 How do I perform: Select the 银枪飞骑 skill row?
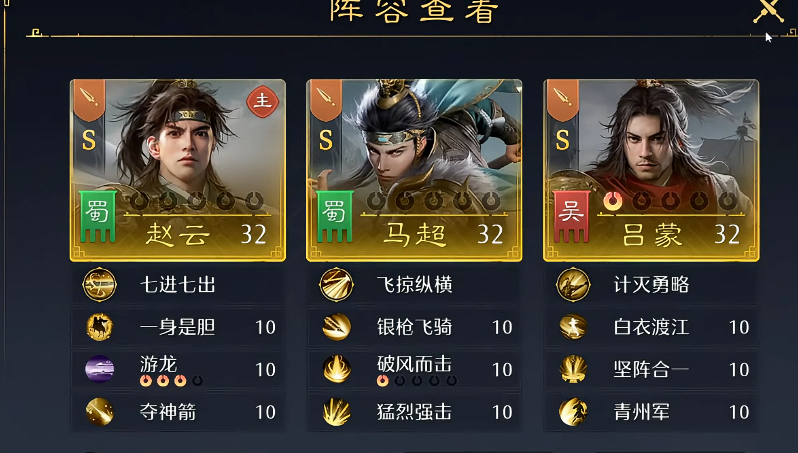pos(414,327)
